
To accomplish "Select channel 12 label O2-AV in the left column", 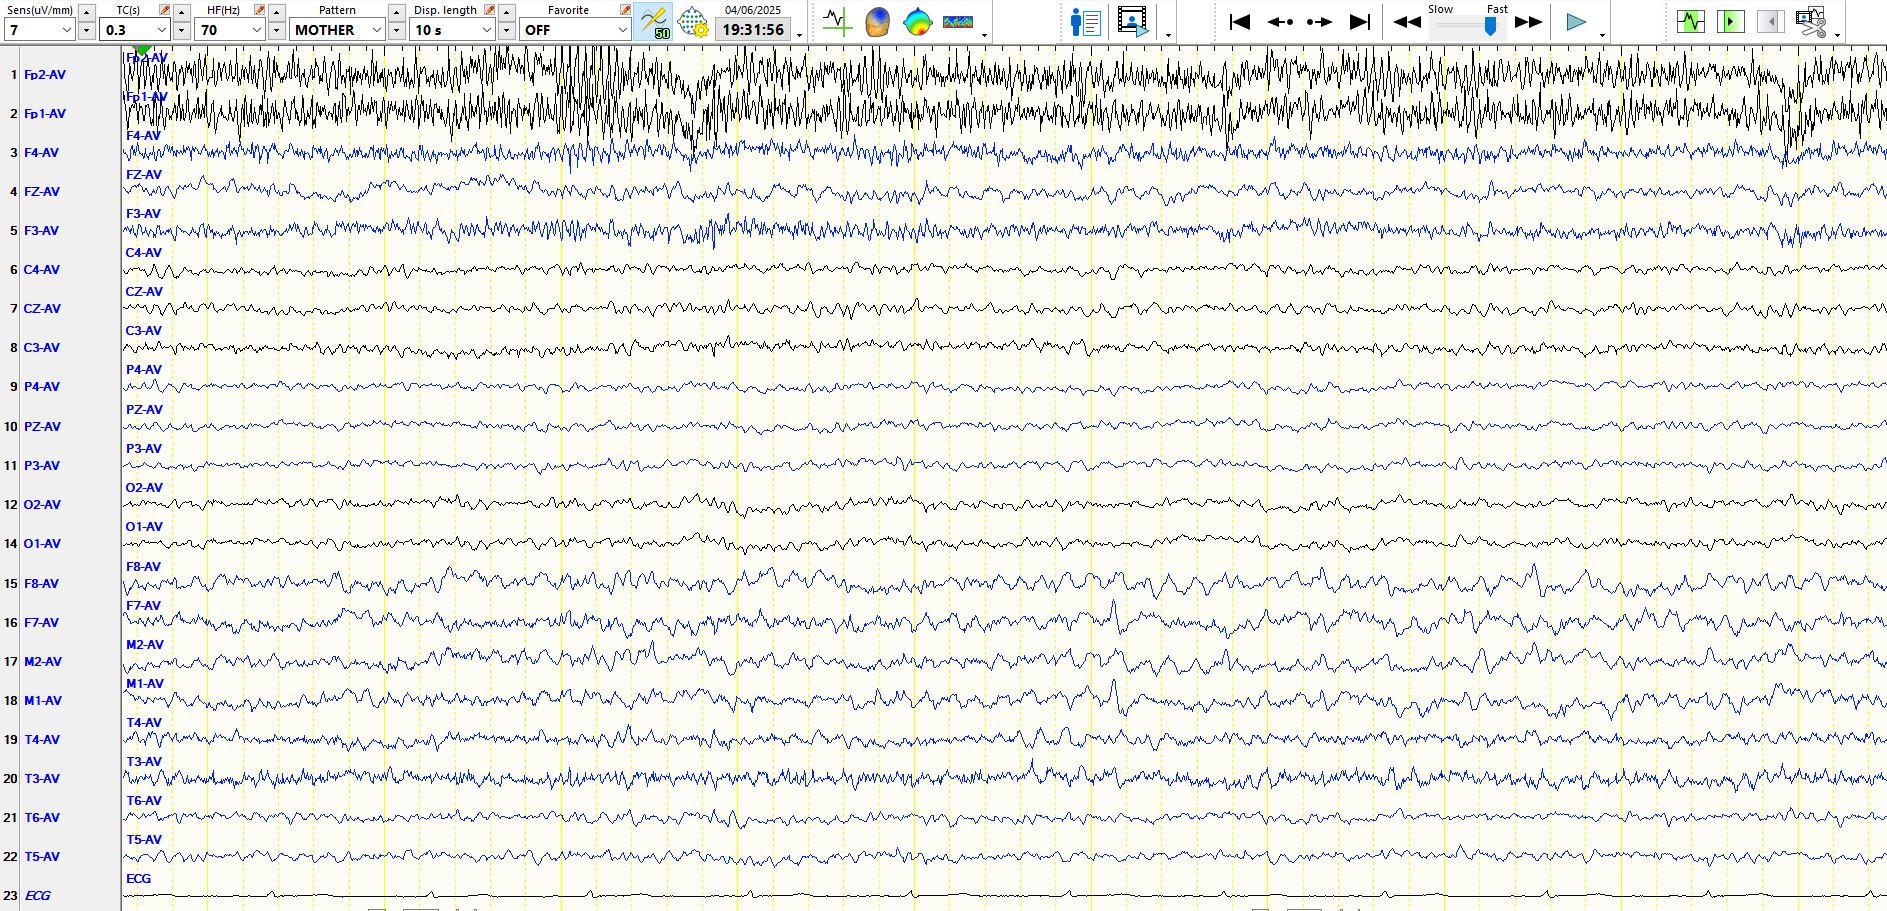I will coord(42,505).
